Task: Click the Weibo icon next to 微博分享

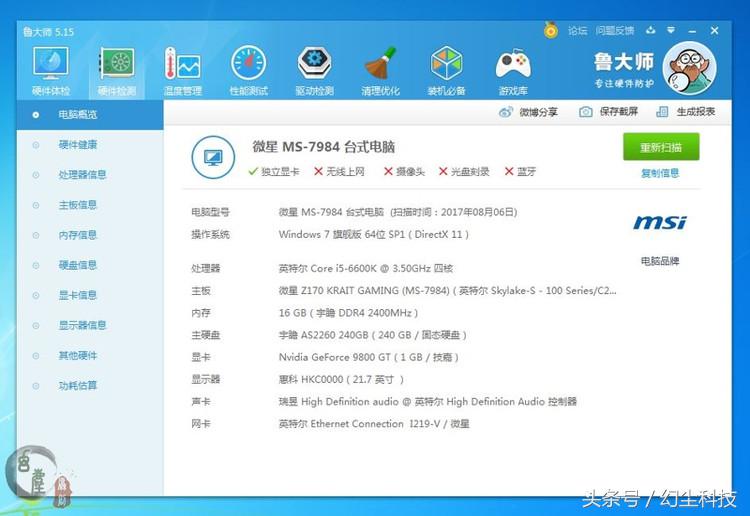Action: point(506,112)
